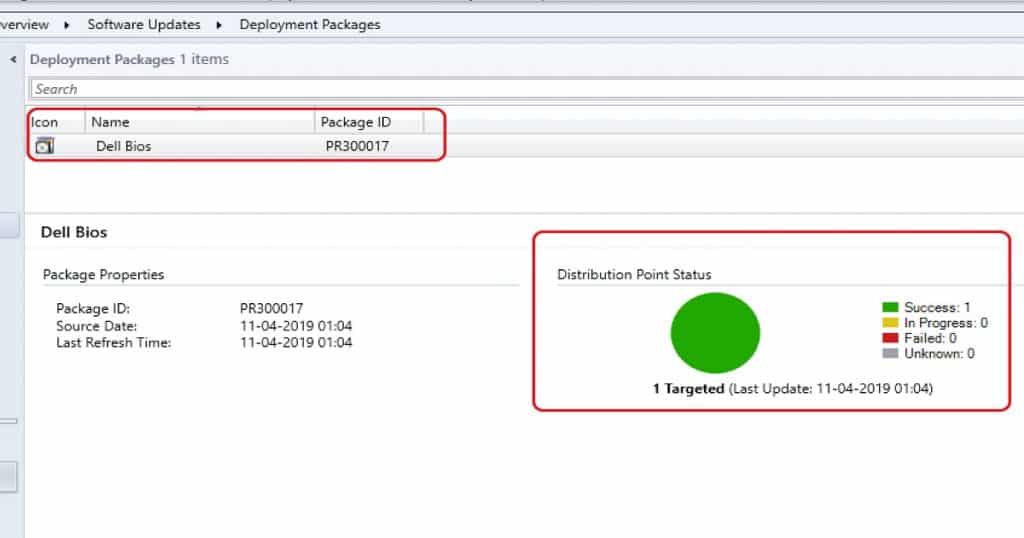The height and width of the screenshot is (538, 1024).
Task: Sort by the Name column header
Action: point(200,122)
